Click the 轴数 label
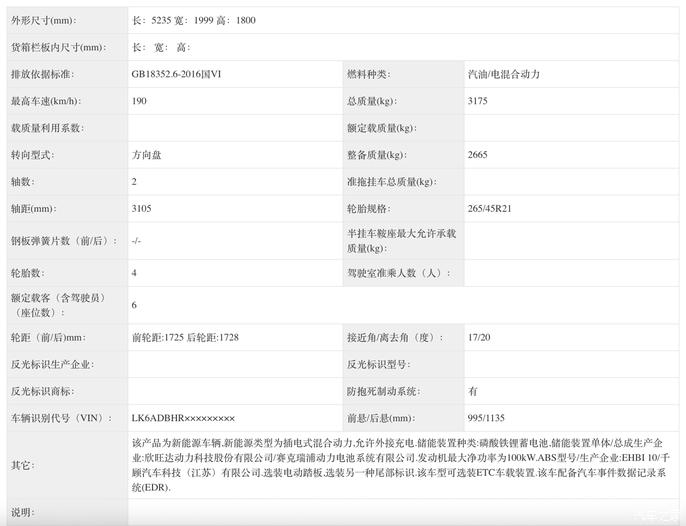686x526 pixels. [x=23, y=182]
